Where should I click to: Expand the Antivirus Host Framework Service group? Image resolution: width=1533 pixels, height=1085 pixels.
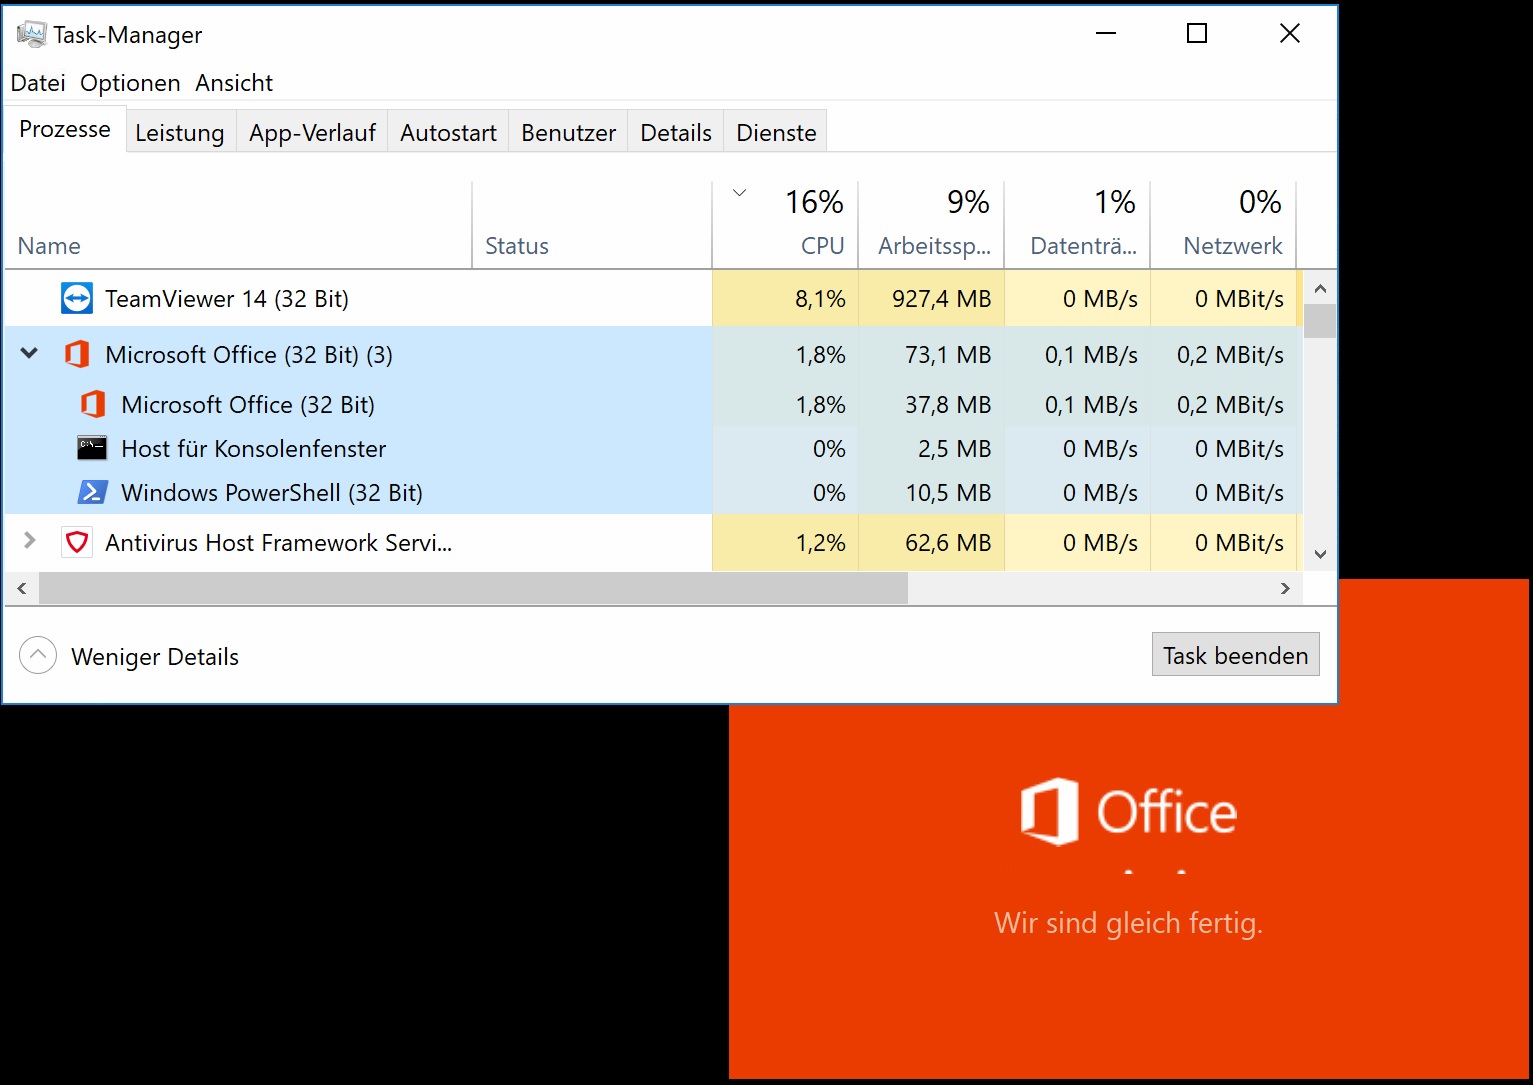coord(30,541)
